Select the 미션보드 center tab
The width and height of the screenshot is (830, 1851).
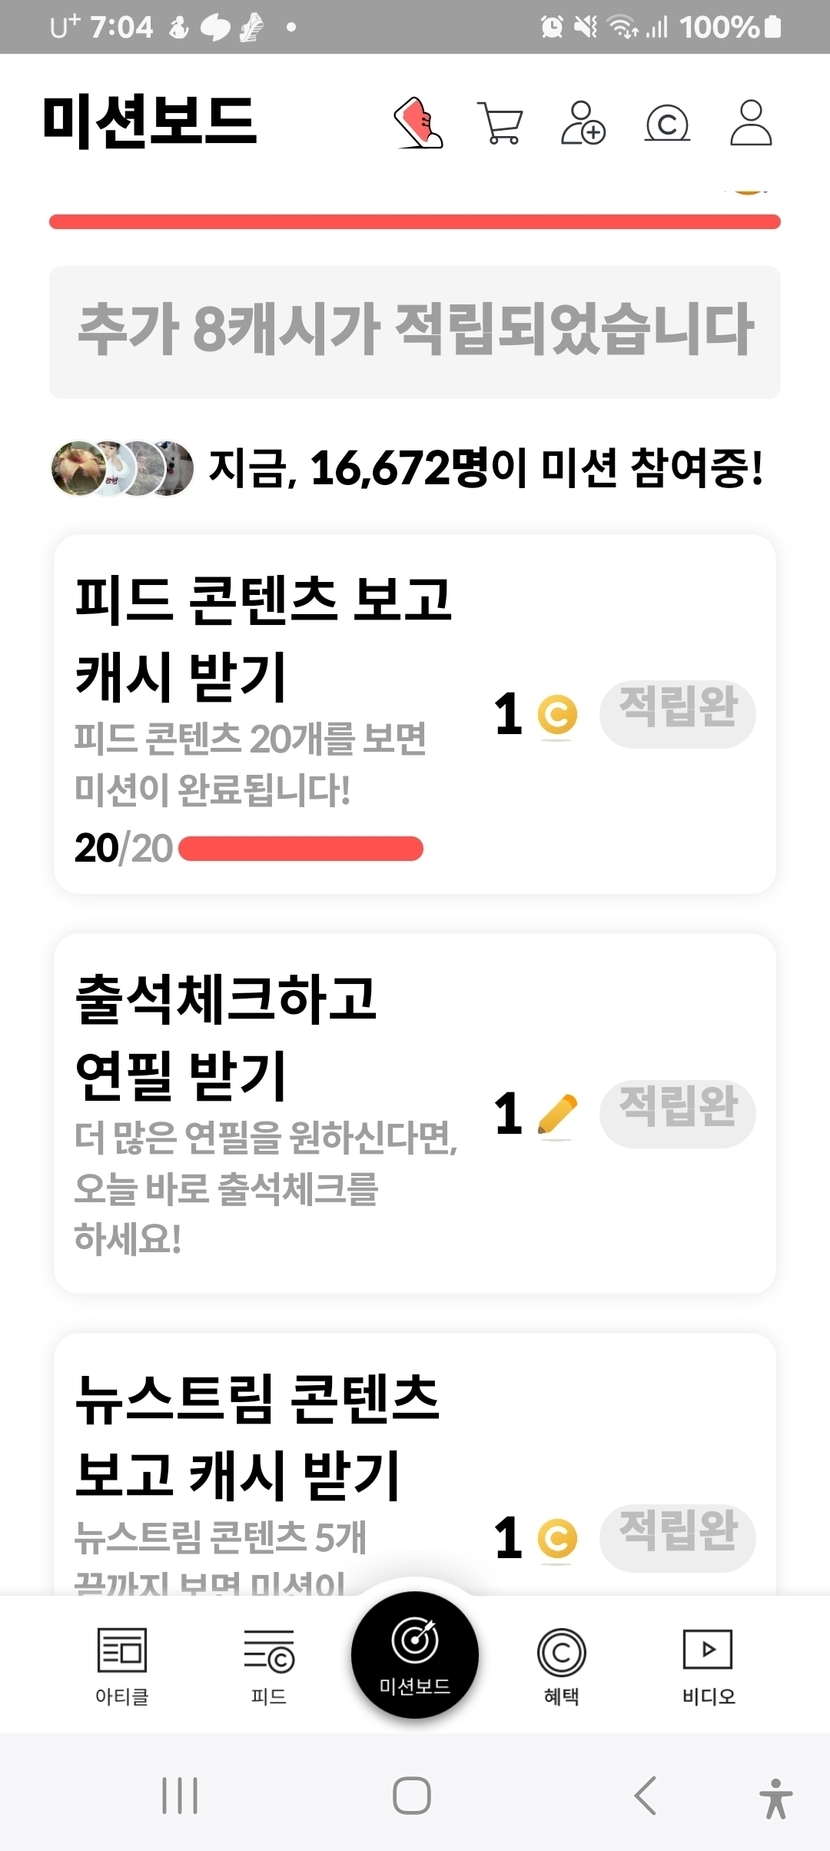[415, 1654]
